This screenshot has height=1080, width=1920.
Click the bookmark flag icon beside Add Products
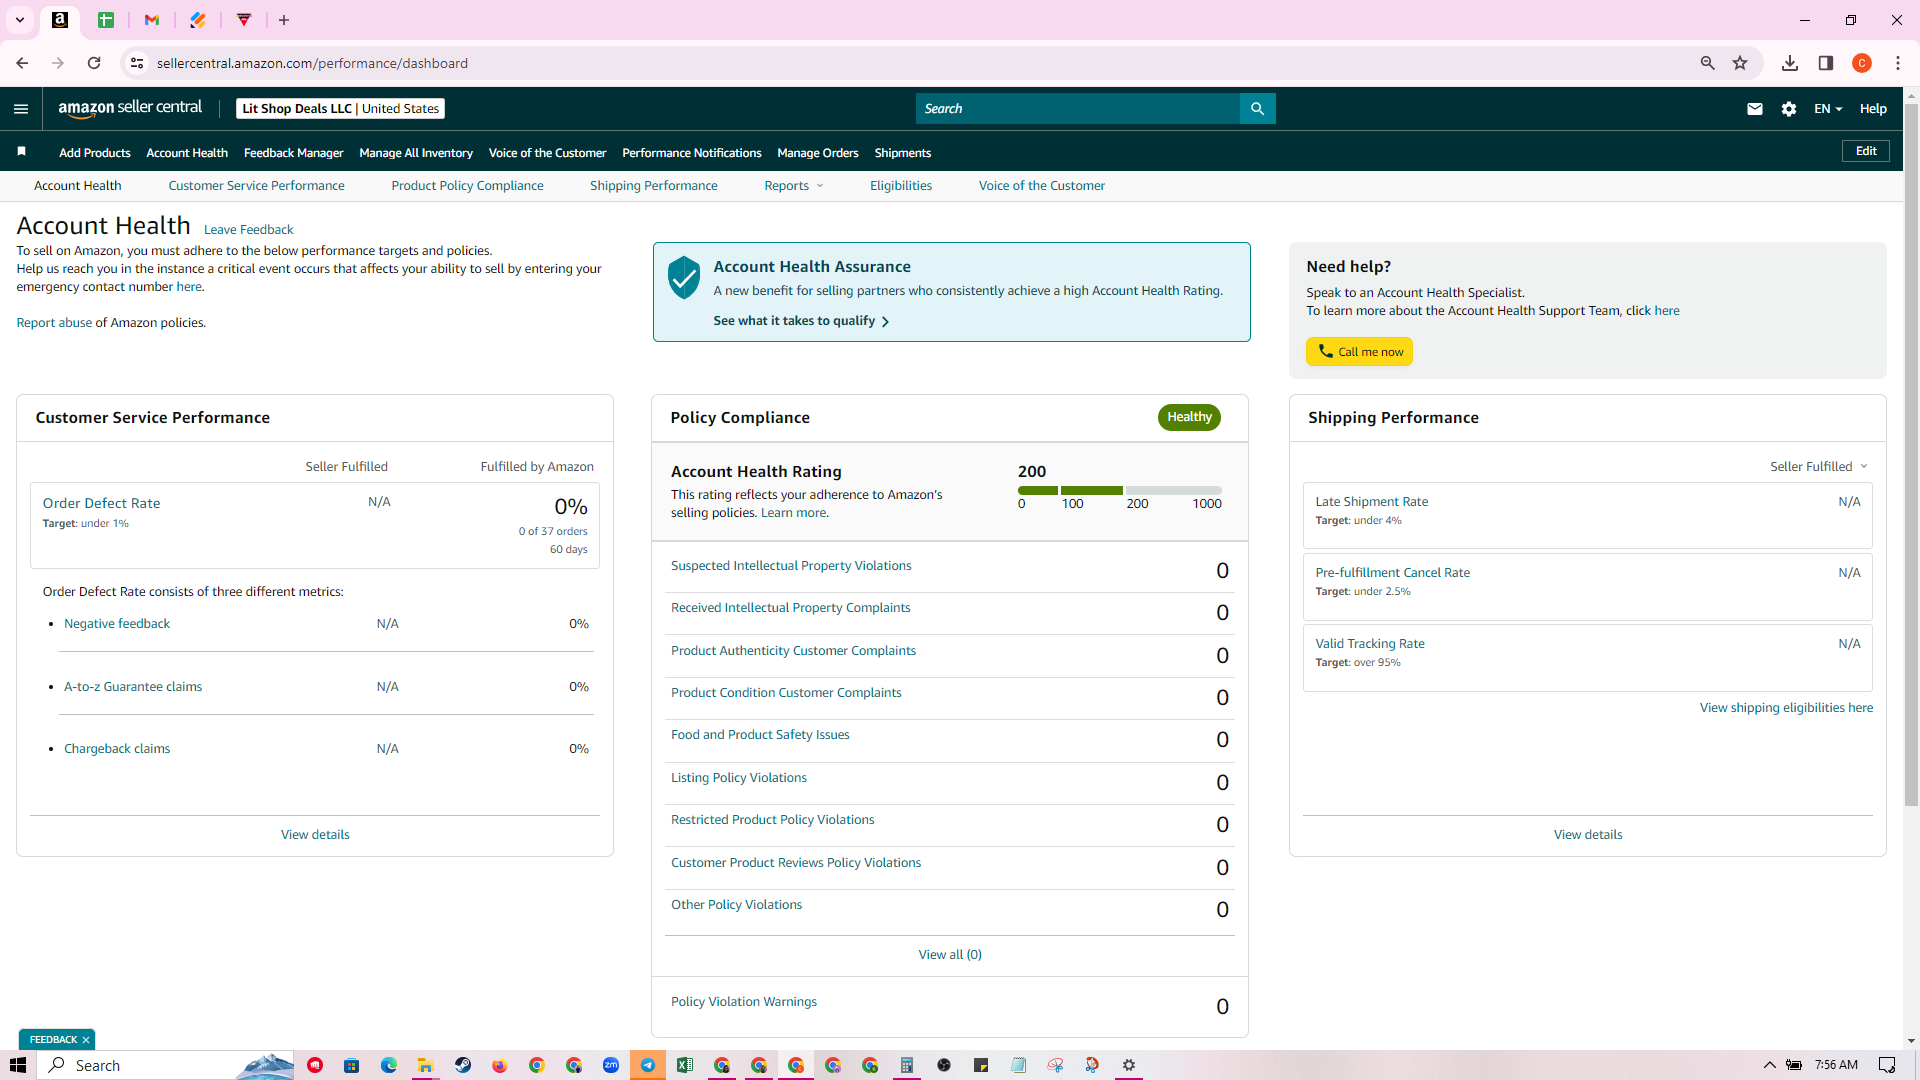click(x=21, y=152)
